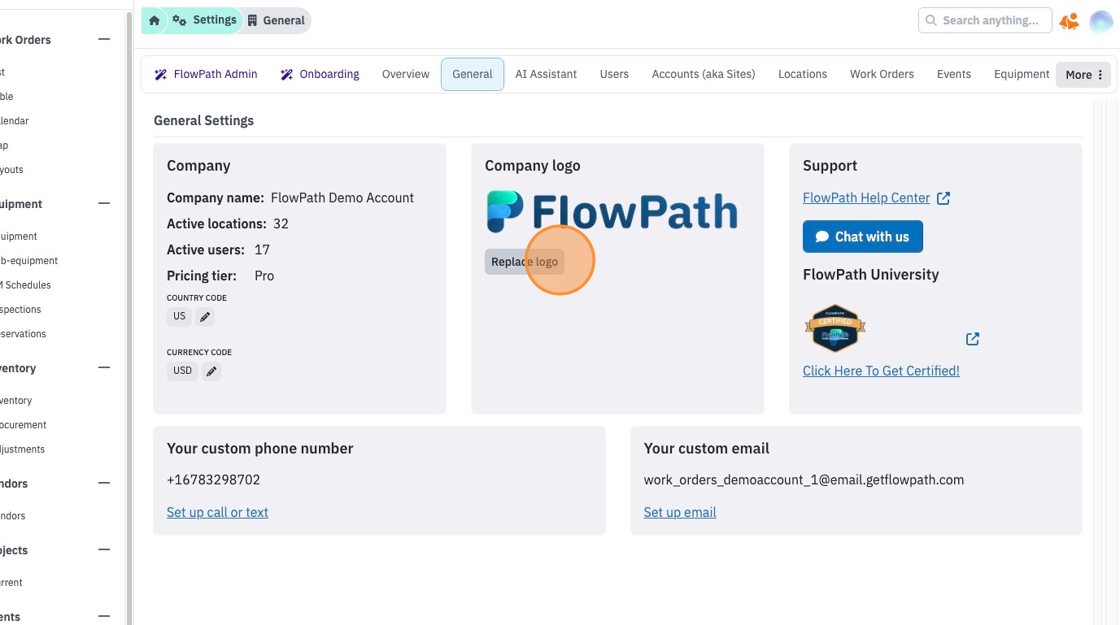The image size is (1120, 625).
Task: Open the FlowPath Help Center link
Action: click(866, 198)
